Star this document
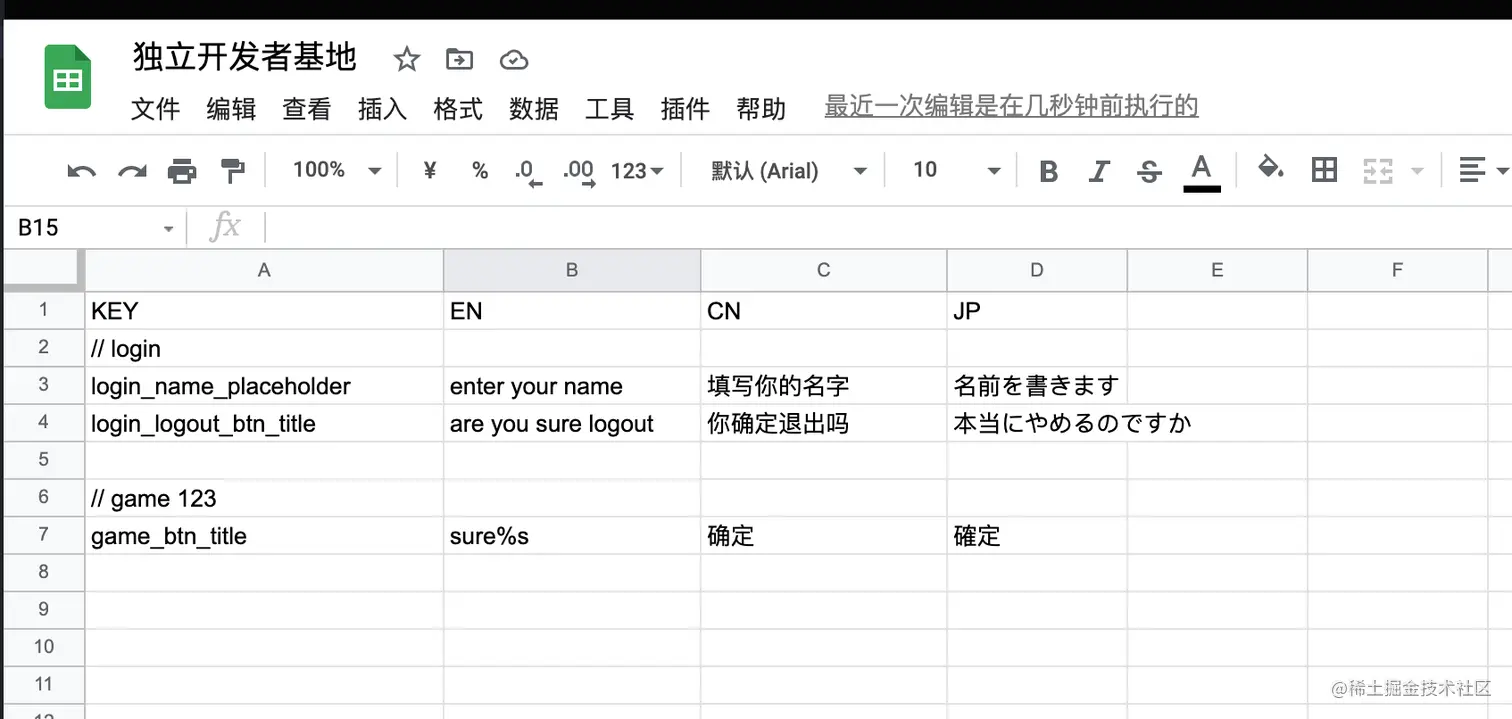The image size is (1512, 719). pyautogui.click(x=406, y=60)
